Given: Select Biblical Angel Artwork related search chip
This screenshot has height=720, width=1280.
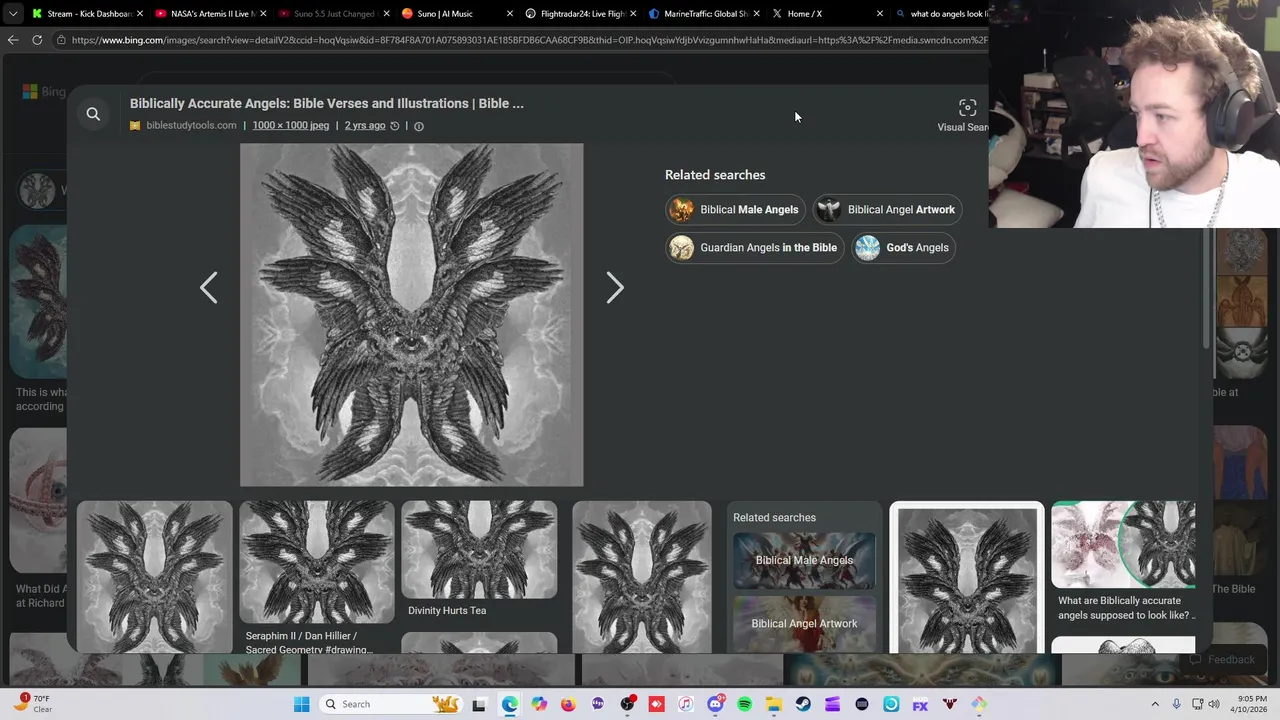Looking at the screenshot, I should click(888, 210).
